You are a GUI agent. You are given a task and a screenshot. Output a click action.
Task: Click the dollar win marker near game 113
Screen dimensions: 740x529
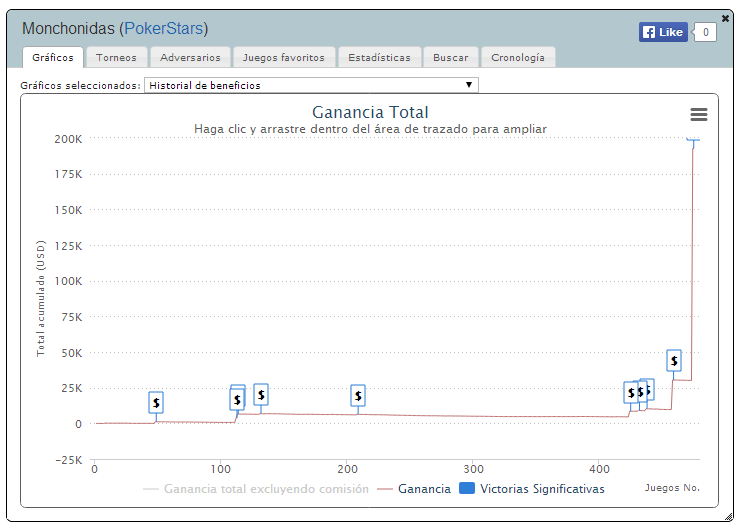click(x=237, y=400)
